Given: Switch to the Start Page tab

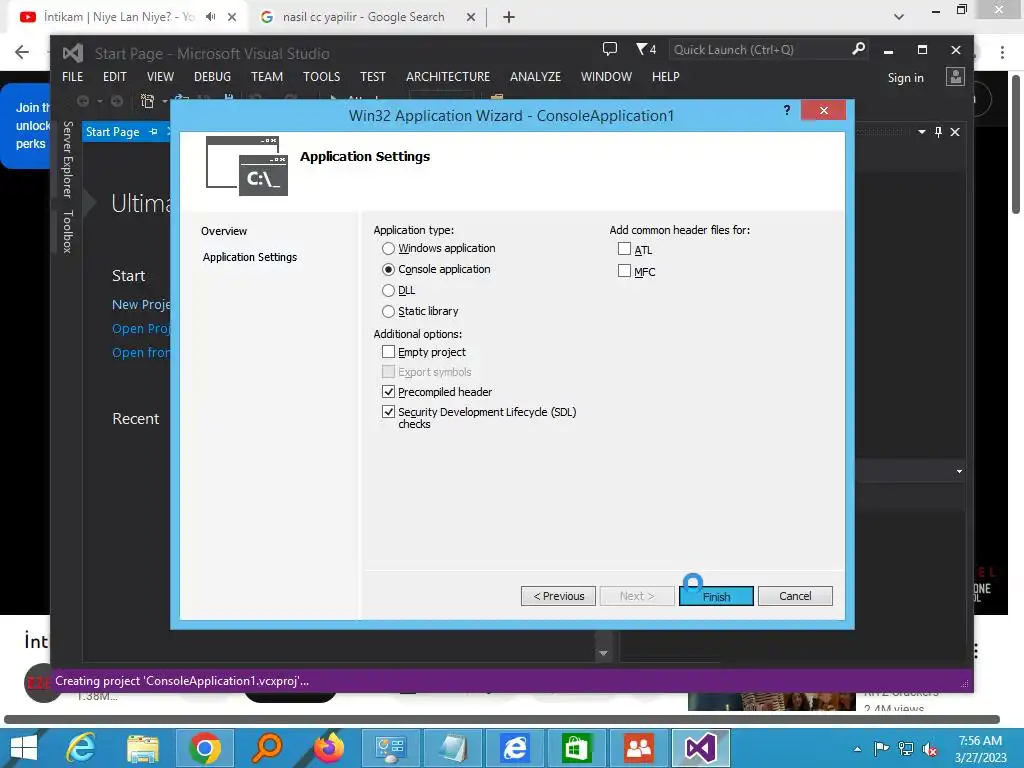Looking at the screenshot, I should pos(112,132).
